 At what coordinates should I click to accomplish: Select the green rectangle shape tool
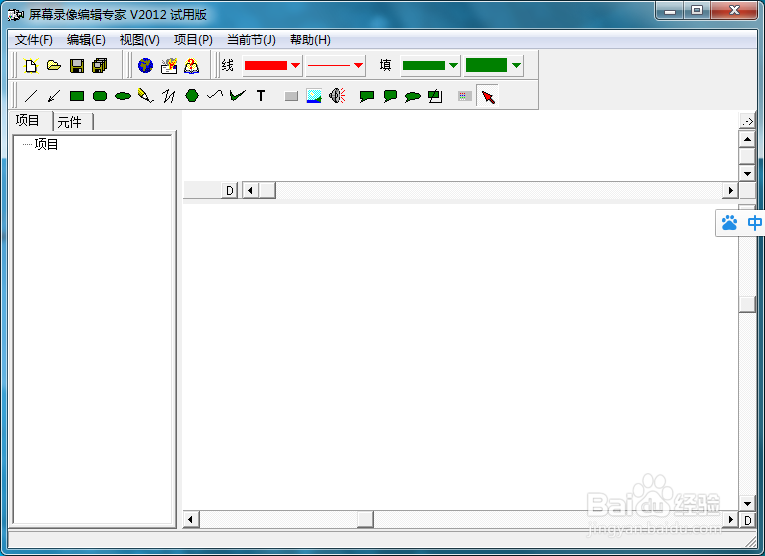(77, 96)
